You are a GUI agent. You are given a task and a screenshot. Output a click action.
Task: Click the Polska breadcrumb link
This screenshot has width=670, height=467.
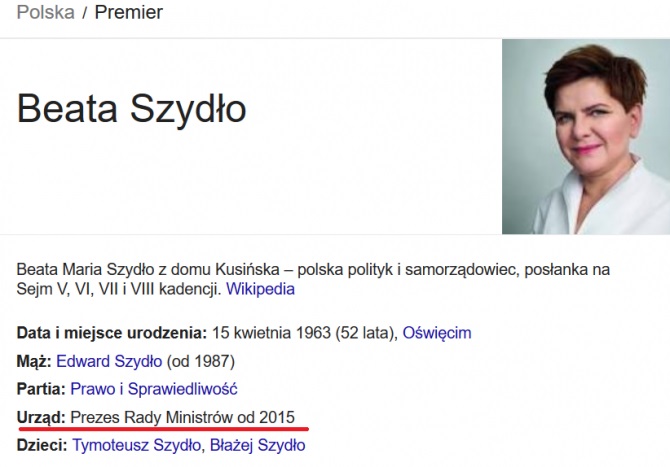[x=45, y=13]
